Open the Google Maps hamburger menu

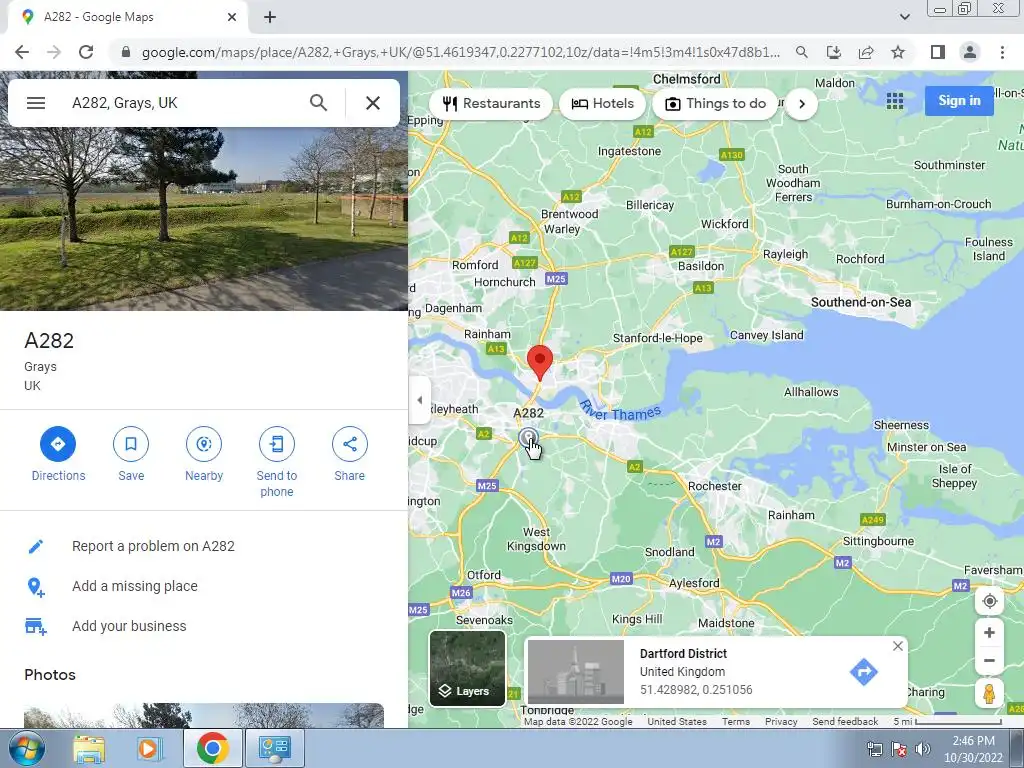36,103
